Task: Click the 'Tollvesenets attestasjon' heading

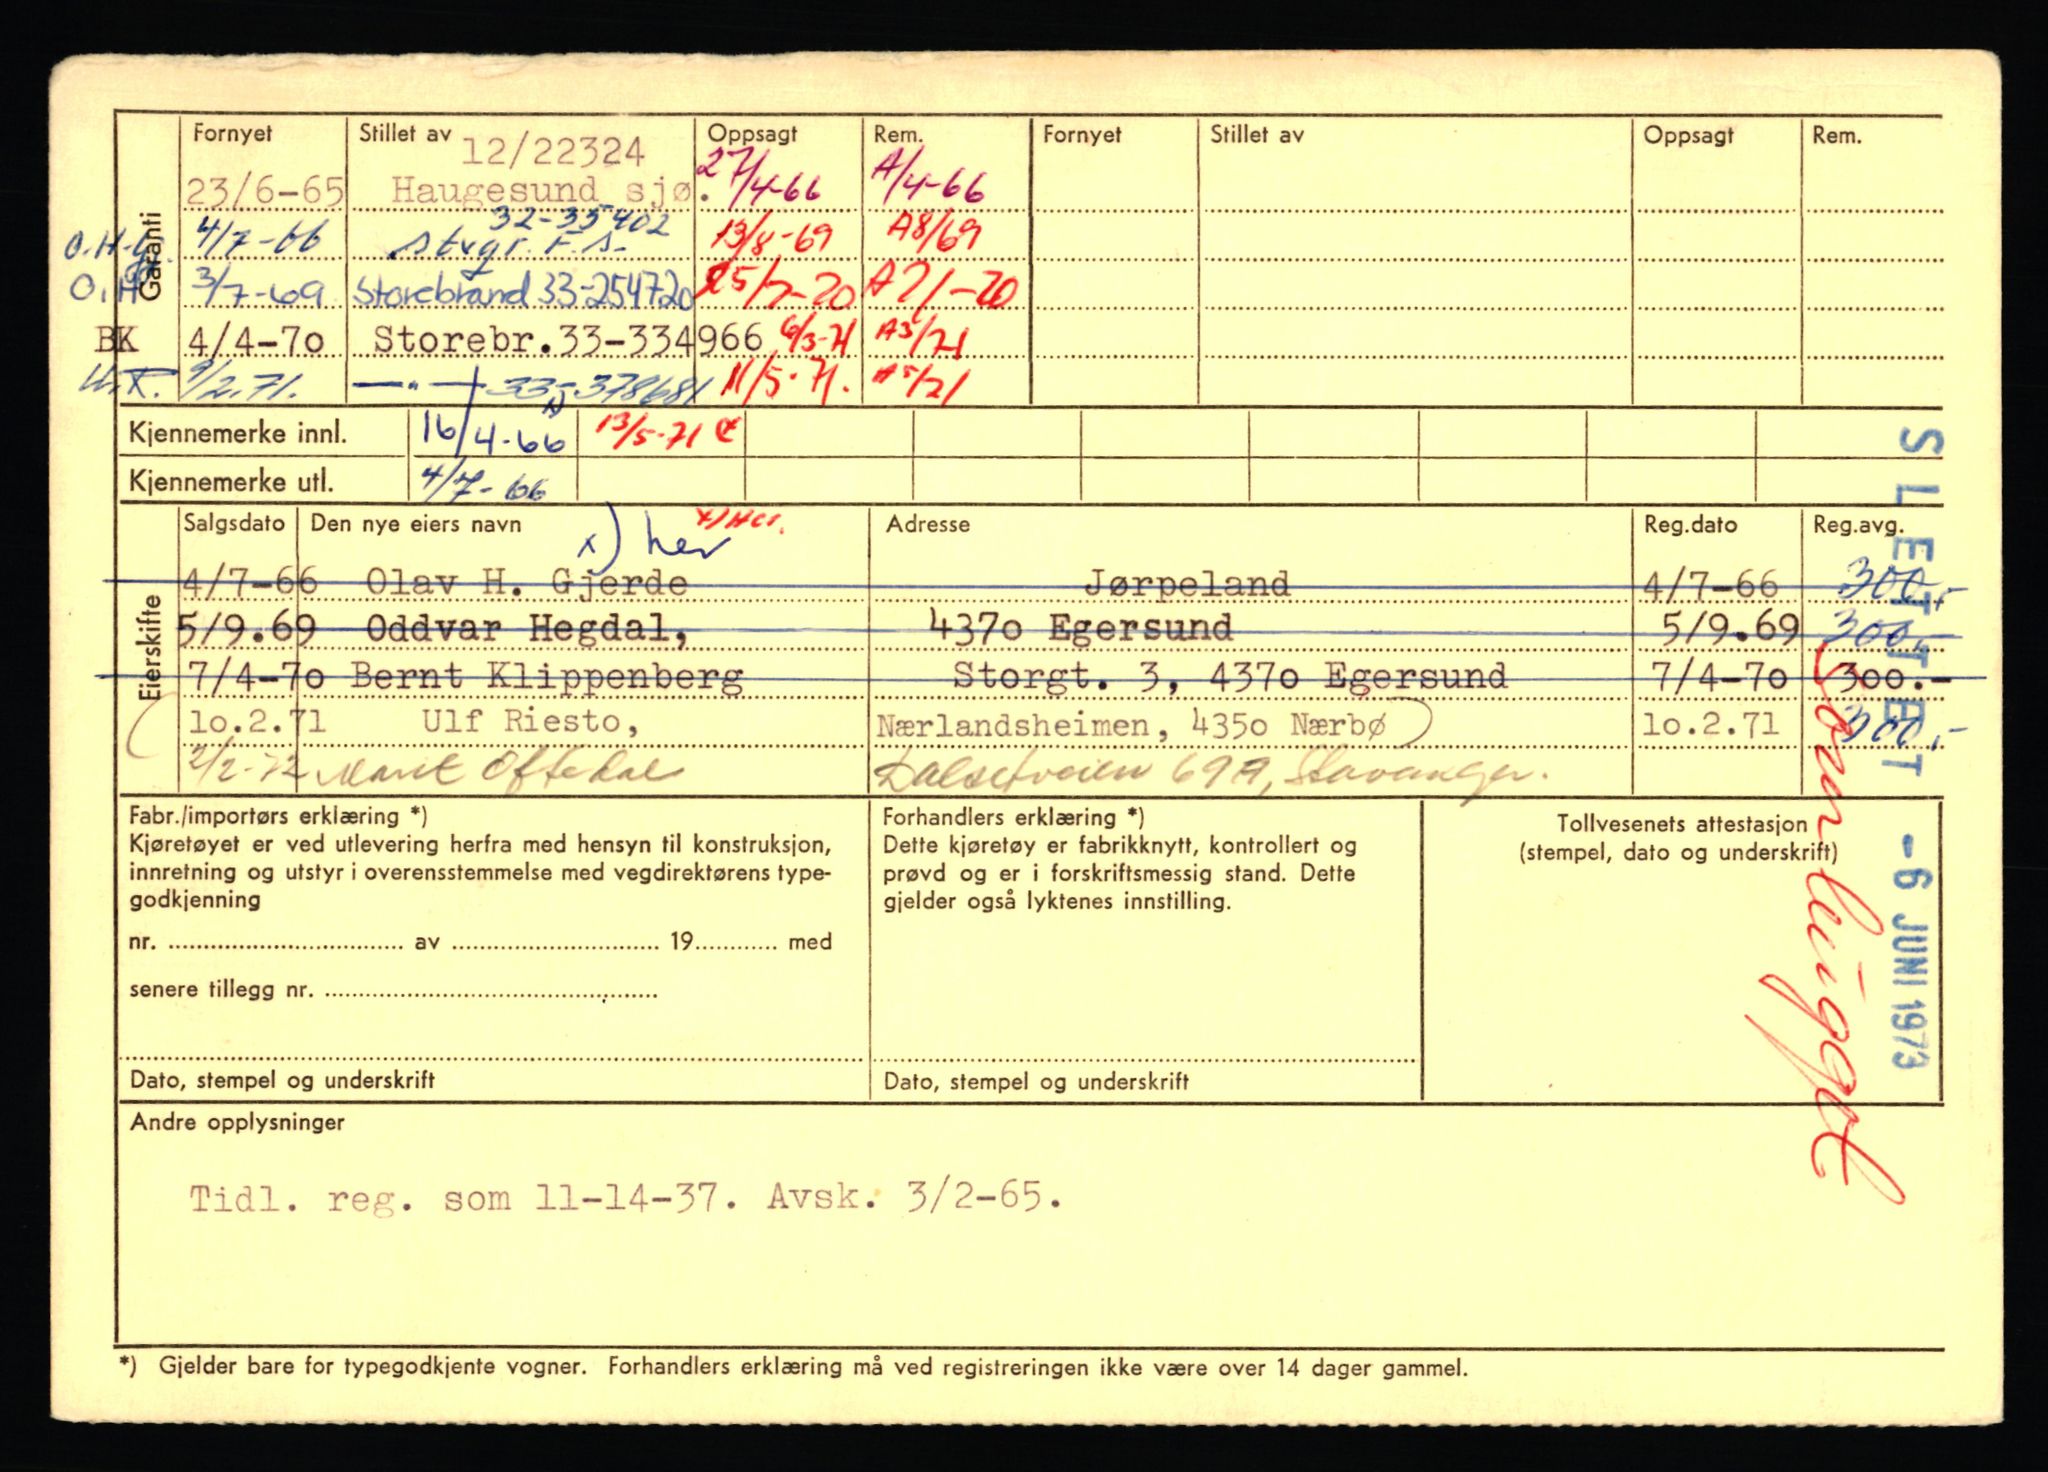Action: 1682,824
